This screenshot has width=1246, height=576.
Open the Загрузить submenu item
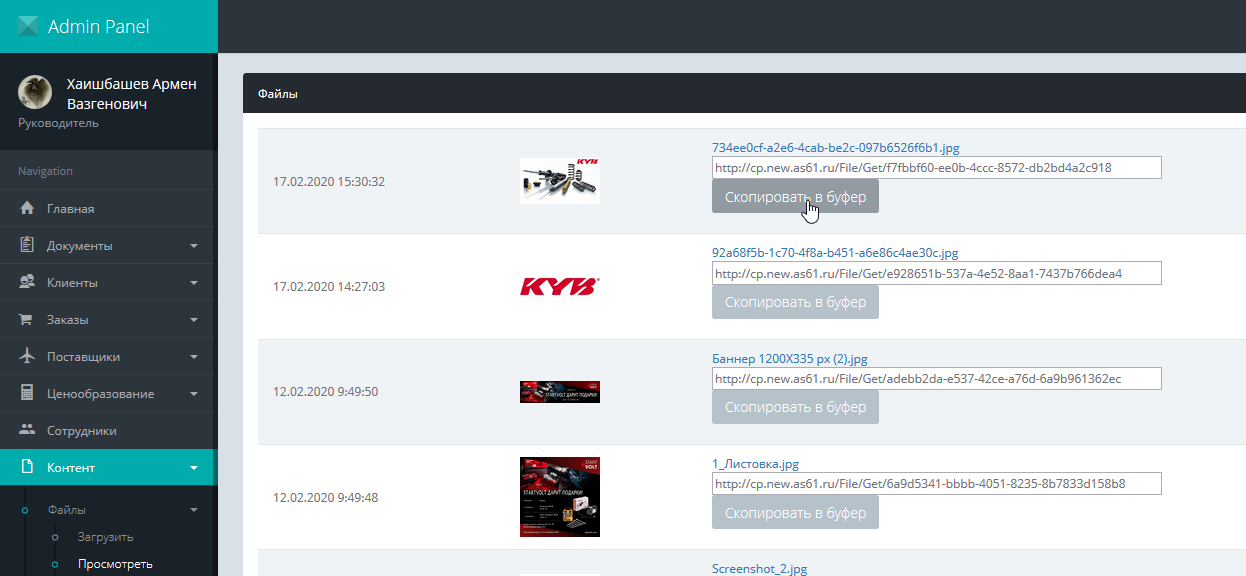click(x=105, y=537)
